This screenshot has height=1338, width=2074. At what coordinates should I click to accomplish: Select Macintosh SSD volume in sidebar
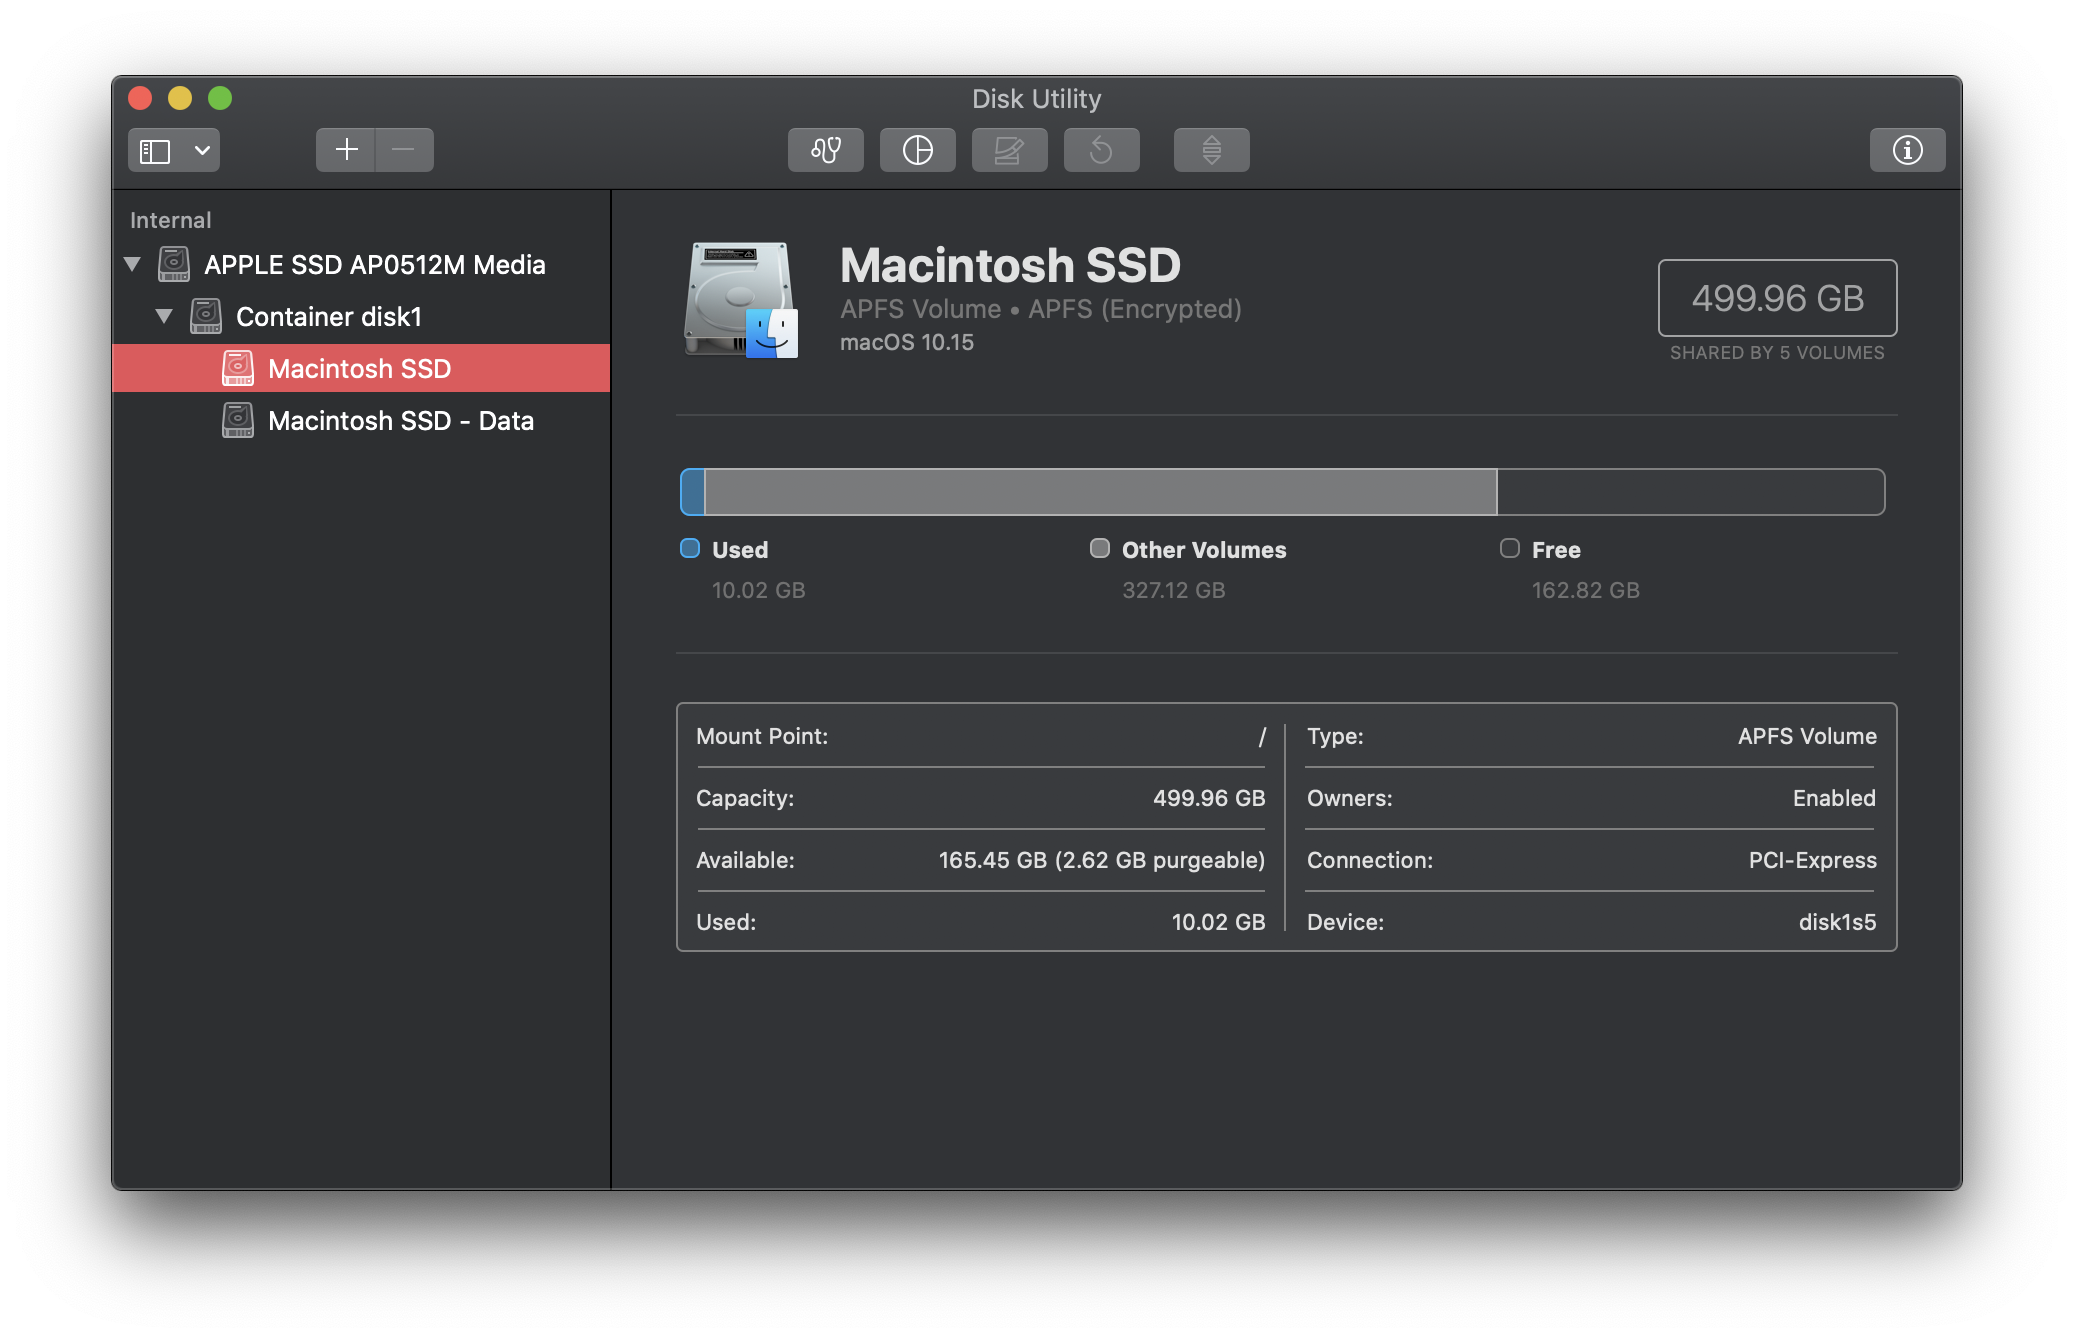(x=361, y=368)
